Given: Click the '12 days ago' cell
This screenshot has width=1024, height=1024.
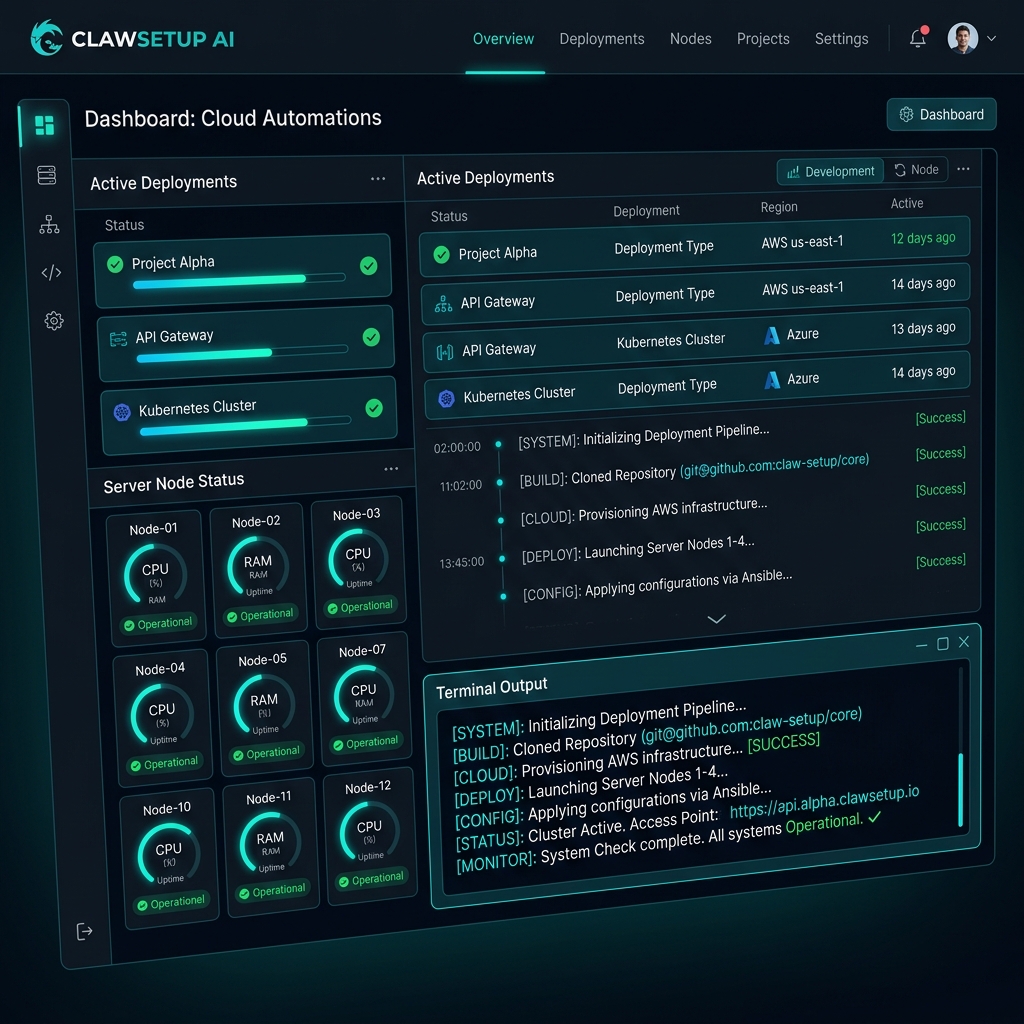Looking at the screenshot, I should (923, 238).
